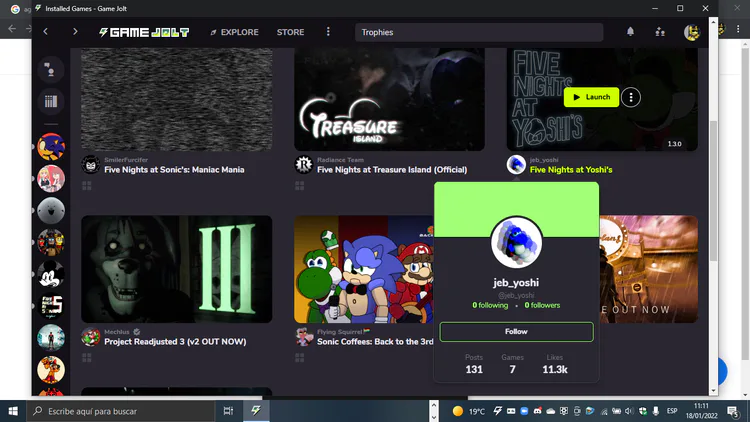Open Maniac Mania static thumbnail
Screen dimensions: 750x422
click(x=176, y=99)
